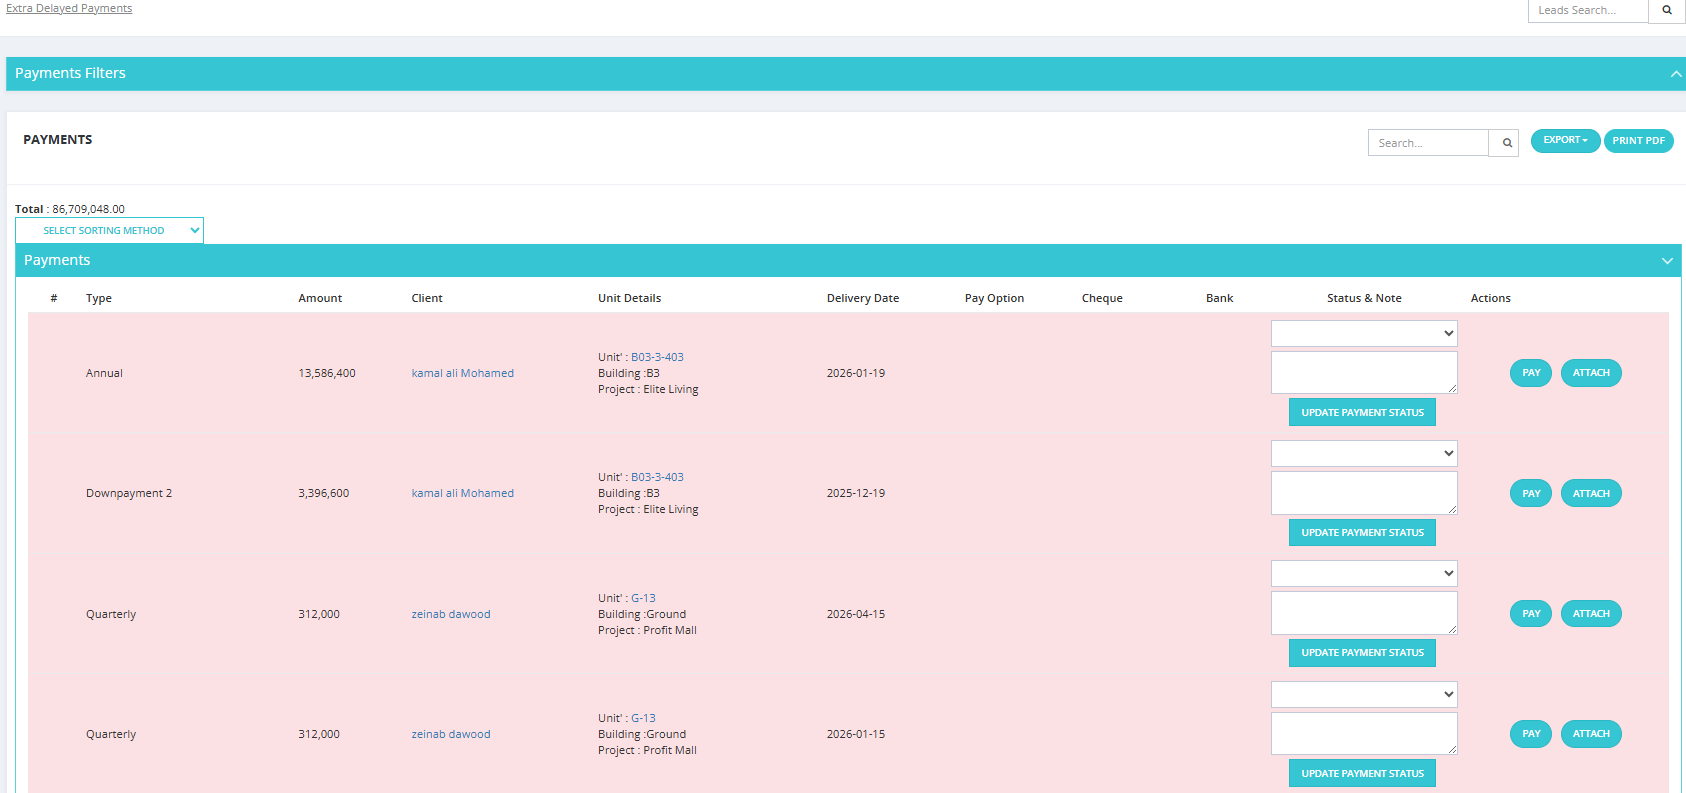The width and height of the screenshot is (1686, 793).
Task: Click the Actions column header
Action: 1490,298
